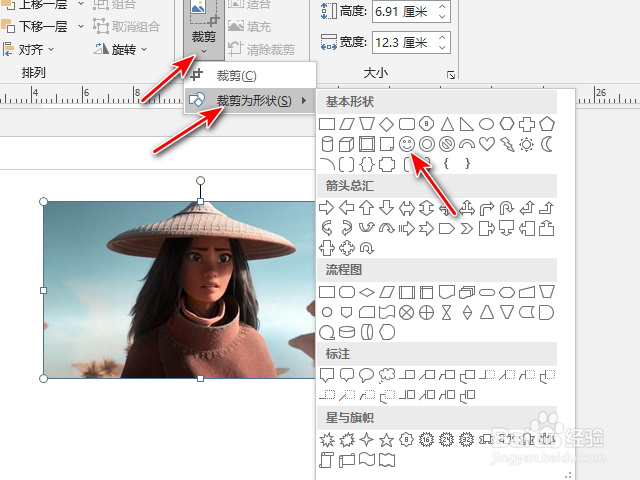Select the isosceles triangle basic shape

point(447,124)
